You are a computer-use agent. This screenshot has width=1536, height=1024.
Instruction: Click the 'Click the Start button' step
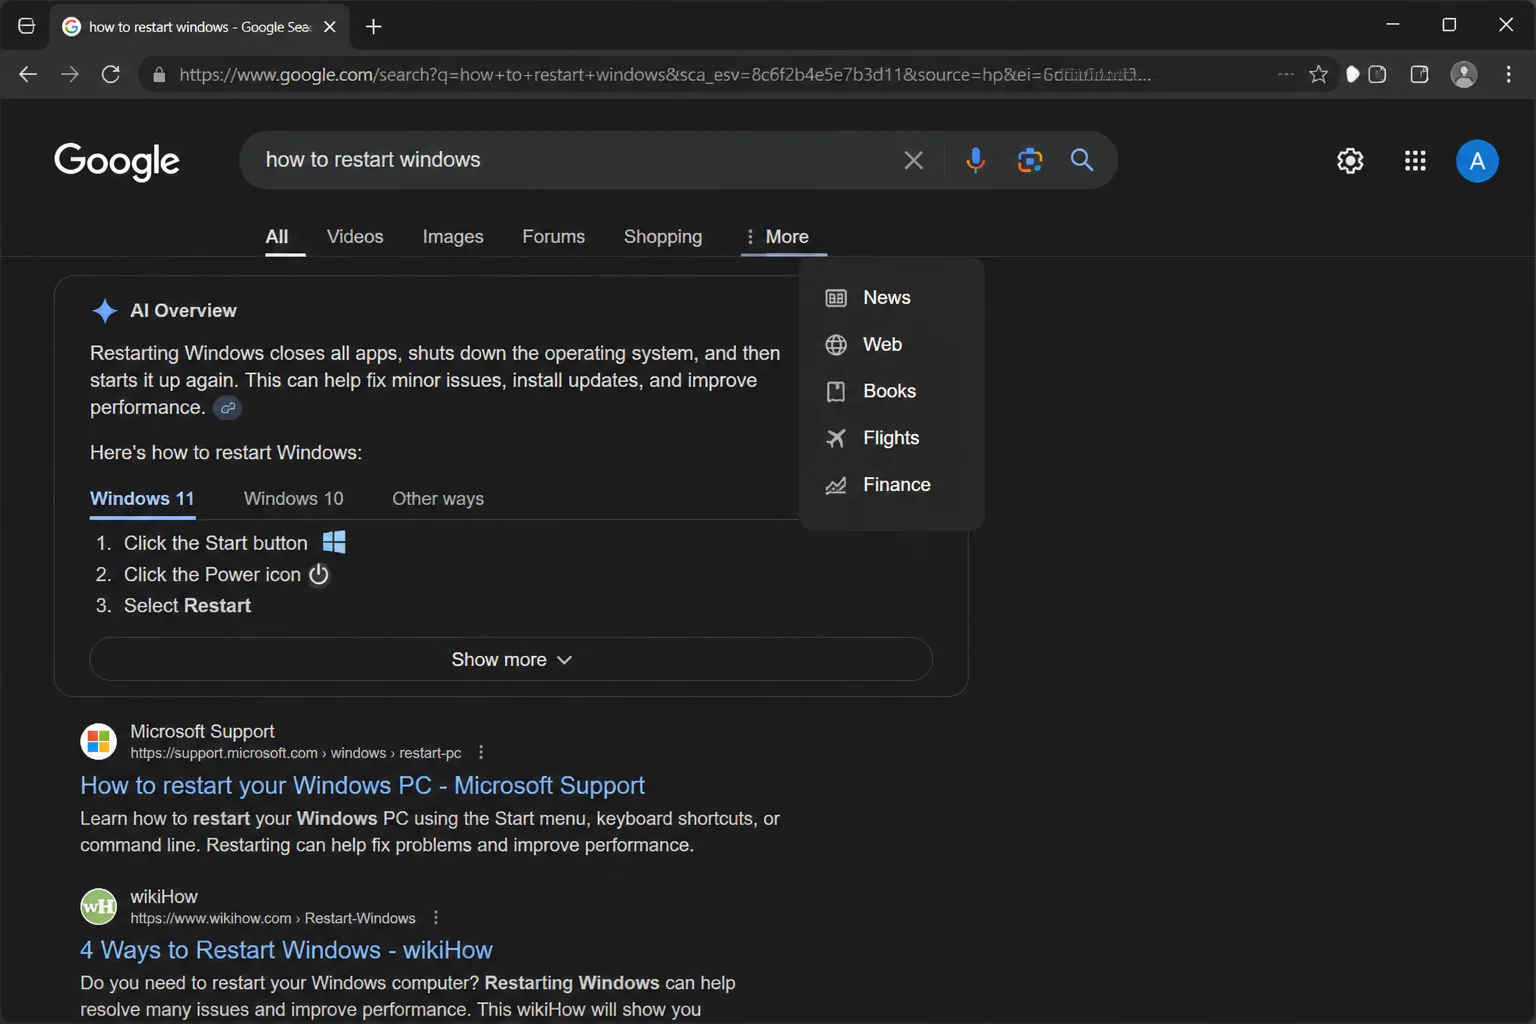pos(216,543)
